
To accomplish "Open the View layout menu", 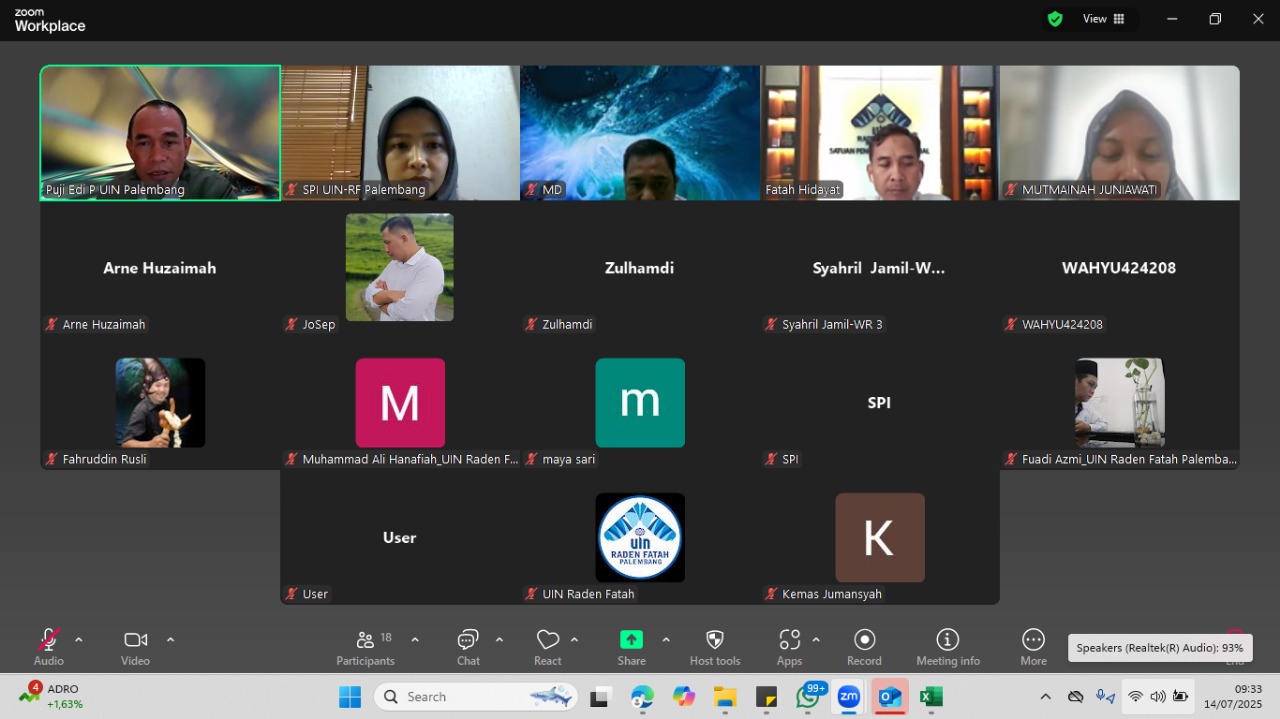I will click(1104, 19).
